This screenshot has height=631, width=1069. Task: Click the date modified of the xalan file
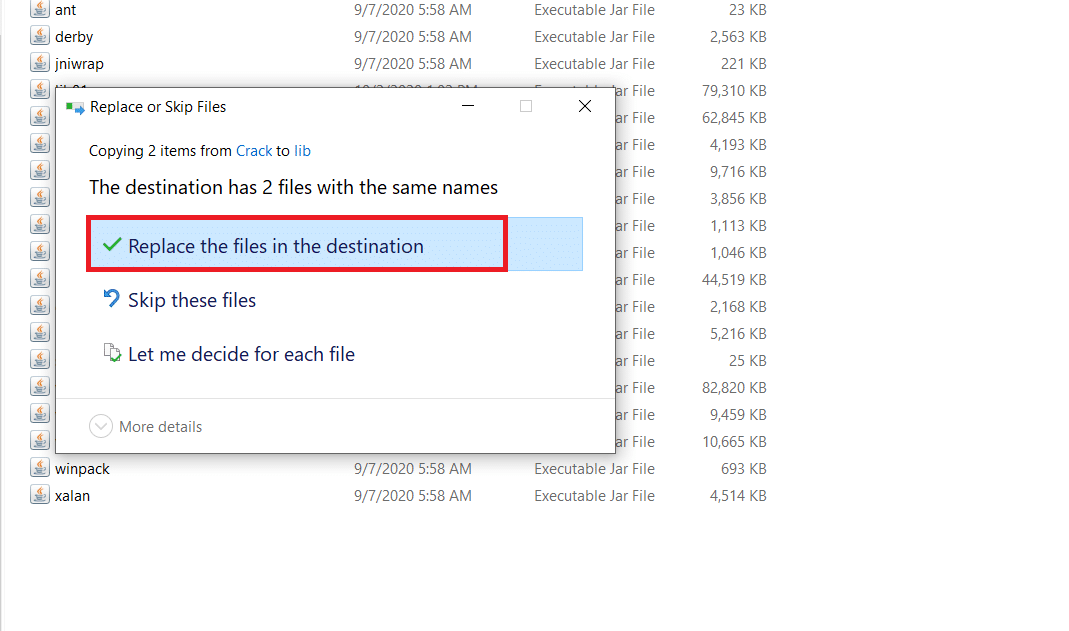click(x=412, y=496)
